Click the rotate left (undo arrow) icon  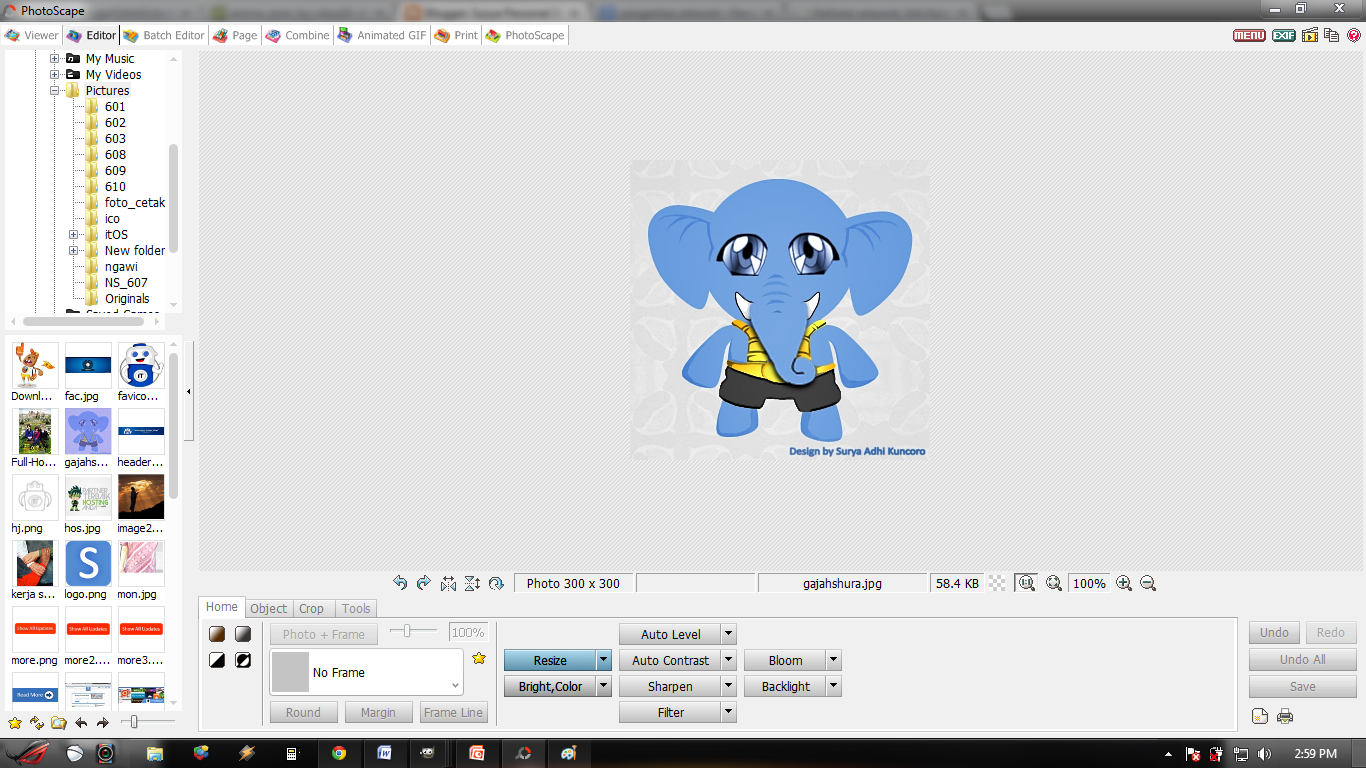click(400, 583)
